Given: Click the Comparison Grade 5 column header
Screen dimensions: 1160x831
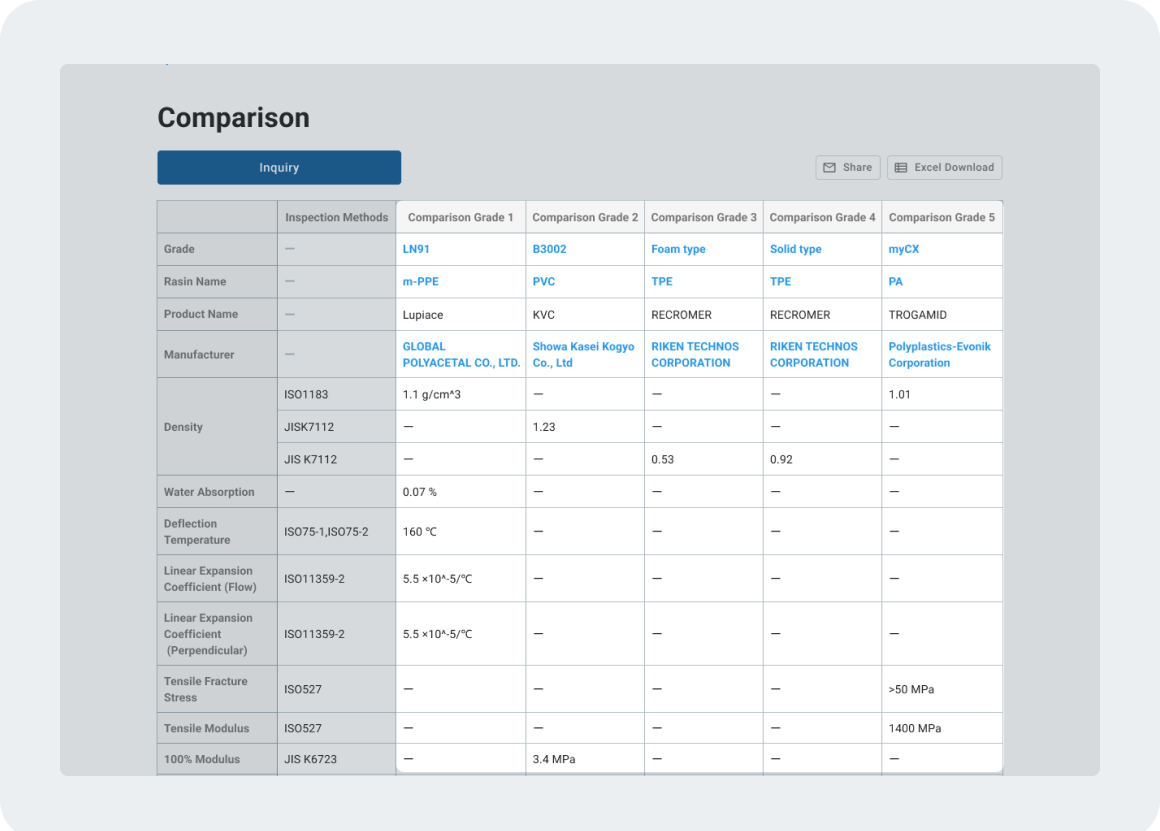Looking at the screenshot, I should 941,217.
